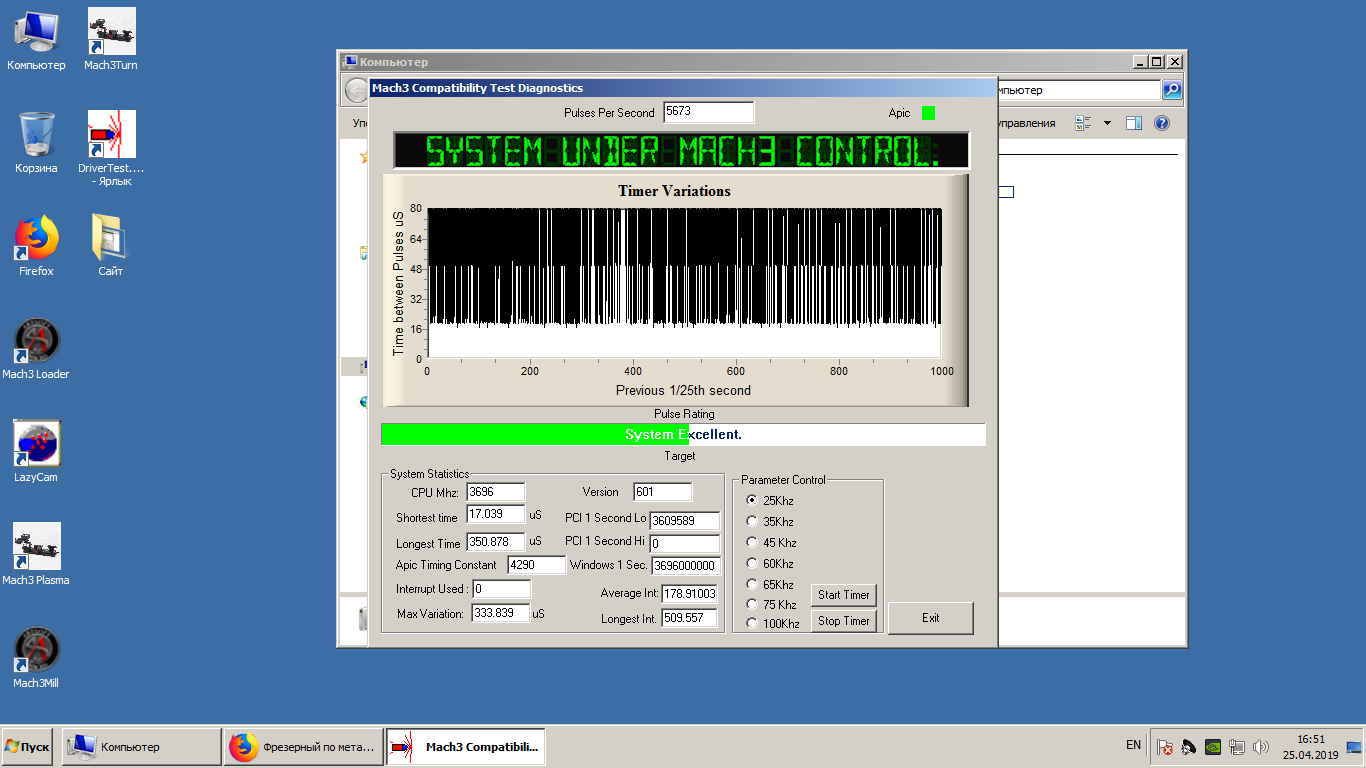
Task: Select the DriverTest shortcut on desktop
Action: click(x=111, y=148)
